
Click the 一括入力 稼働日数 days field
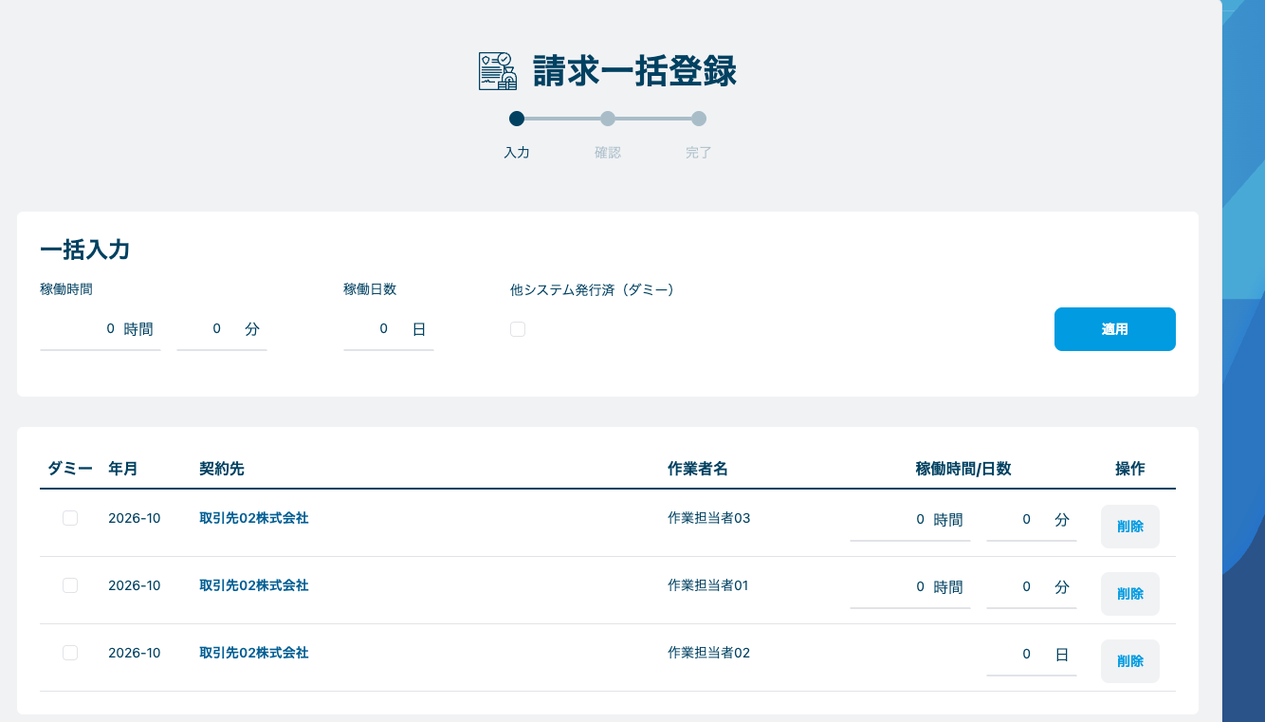click(x=389, y=329)
